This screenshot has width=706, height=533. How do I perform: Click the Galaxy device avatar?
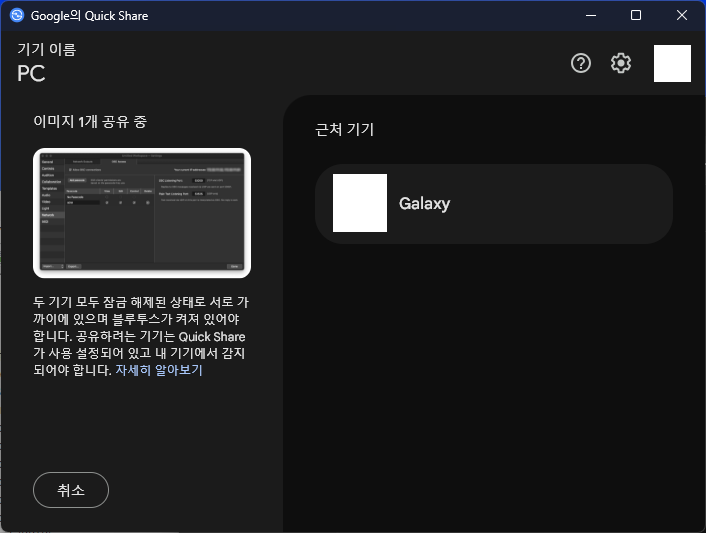[x=360, y=203]
